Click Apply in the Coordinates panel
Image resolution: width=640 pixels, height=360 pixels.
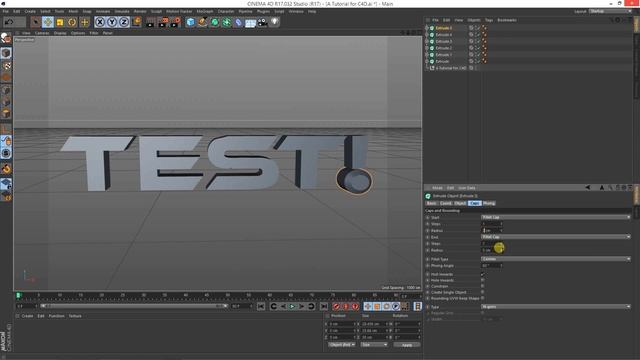pos(407,345)
